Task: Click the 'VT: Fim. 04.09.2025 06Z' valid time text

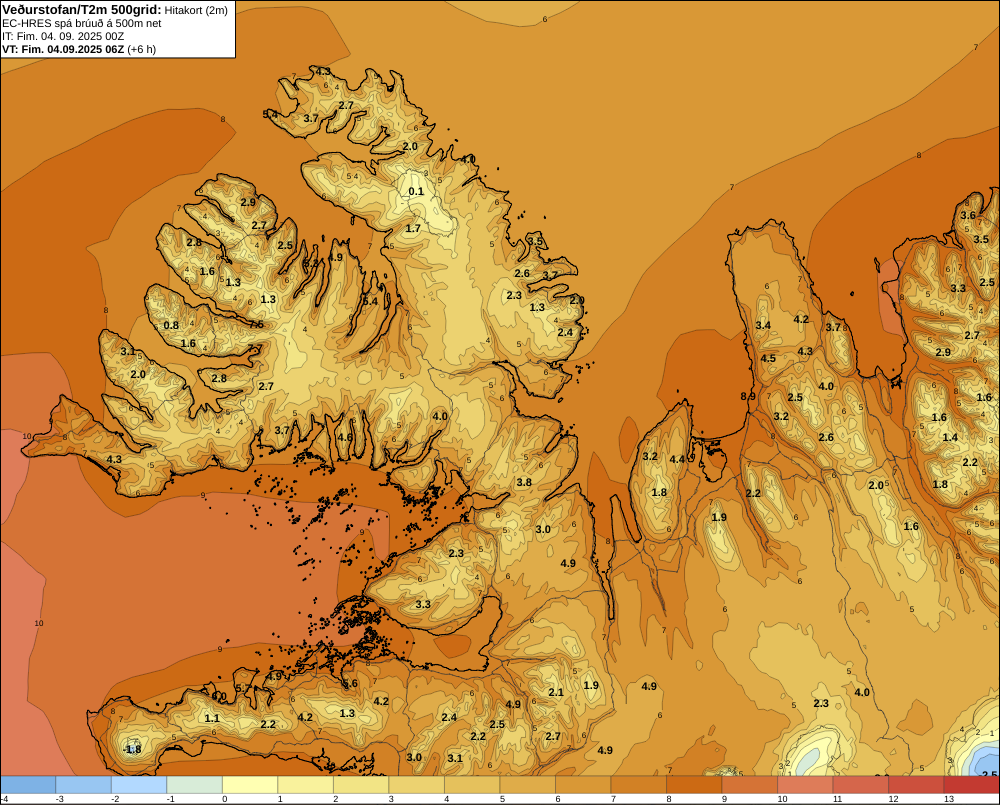Action: click(63, 49)
